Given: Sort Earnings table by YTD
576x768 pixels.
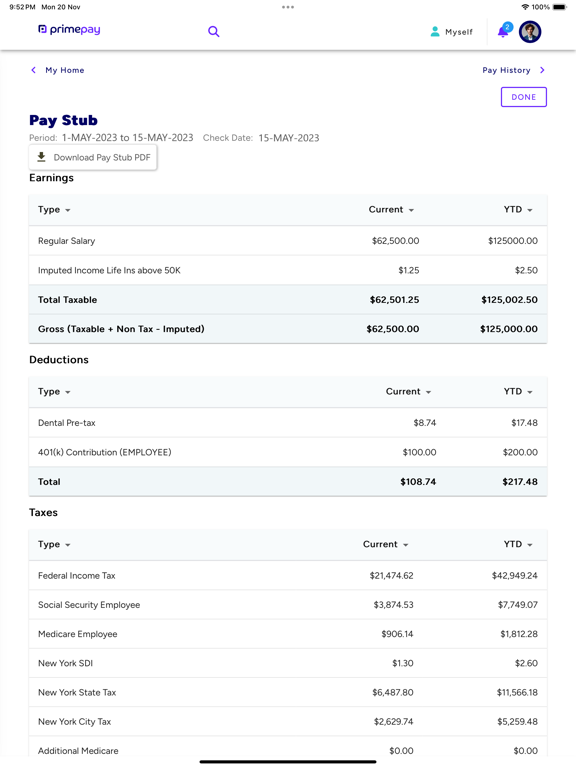Looking at the screenshot, I should pyautogui.click(x=518, y=210).
